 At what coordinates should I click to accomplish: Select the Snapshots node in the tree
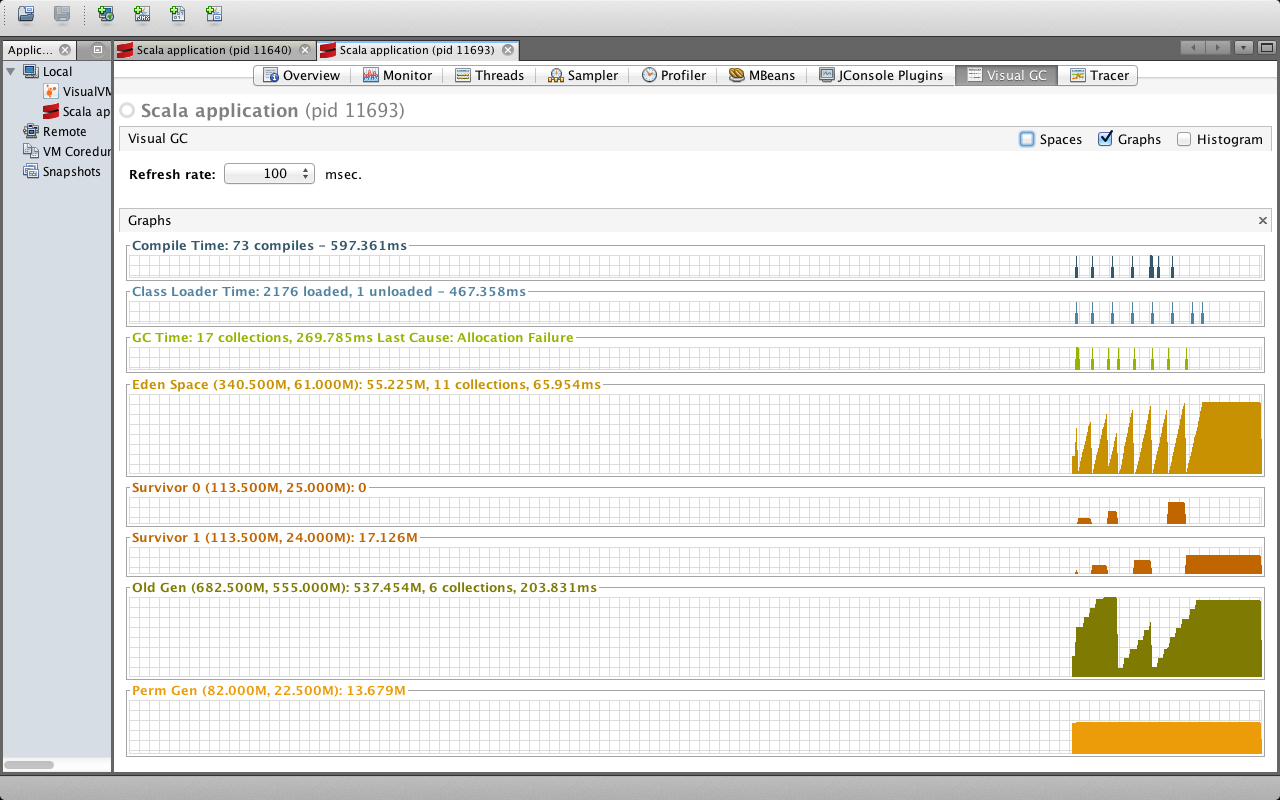coord(62,172)
